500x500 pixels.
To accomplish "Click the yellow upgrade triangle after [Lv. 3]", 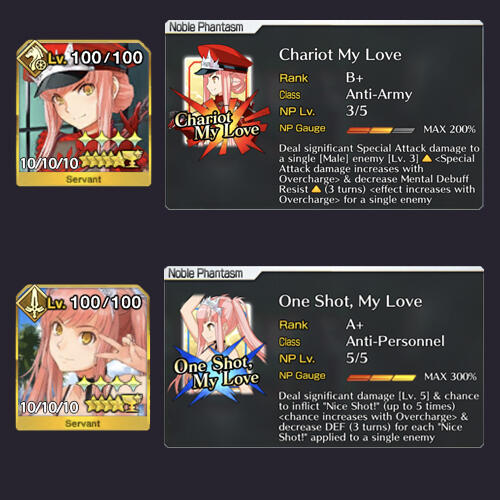I will tap(427, 158).
